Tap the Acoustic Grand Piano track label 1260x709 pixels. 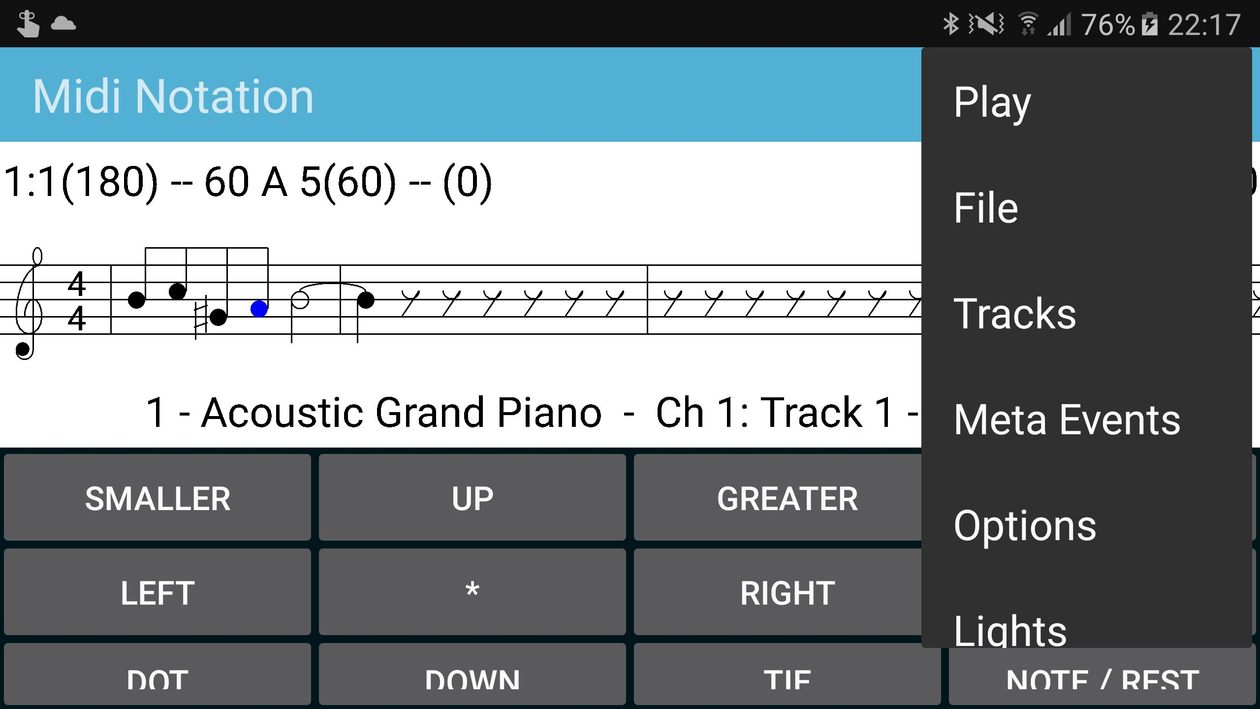(374, 413)
